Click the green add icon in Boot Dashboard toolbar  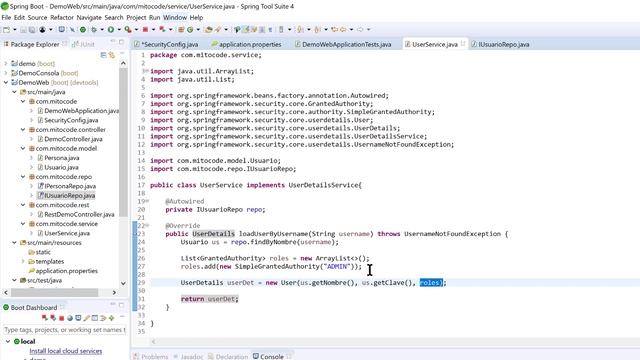click(x=111, y=318)
